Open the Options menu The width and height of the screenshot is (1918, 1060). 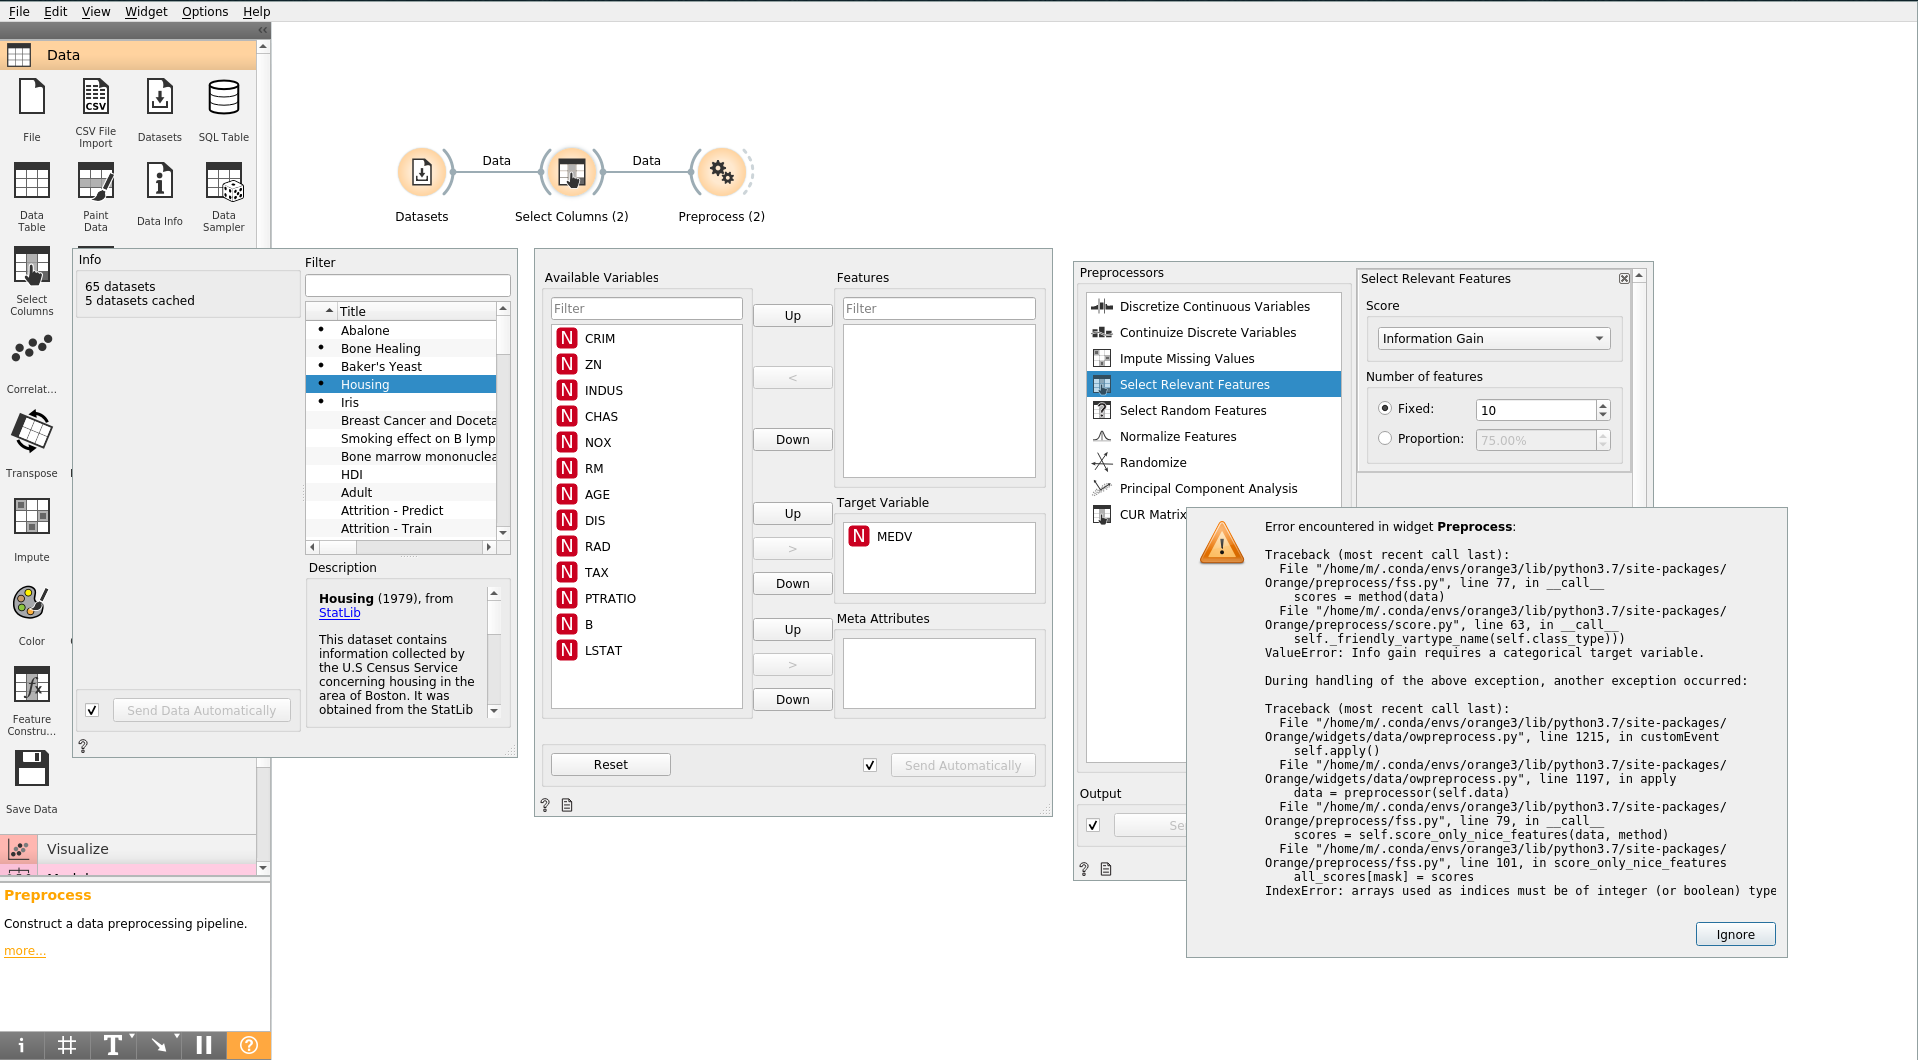(204, 11)
